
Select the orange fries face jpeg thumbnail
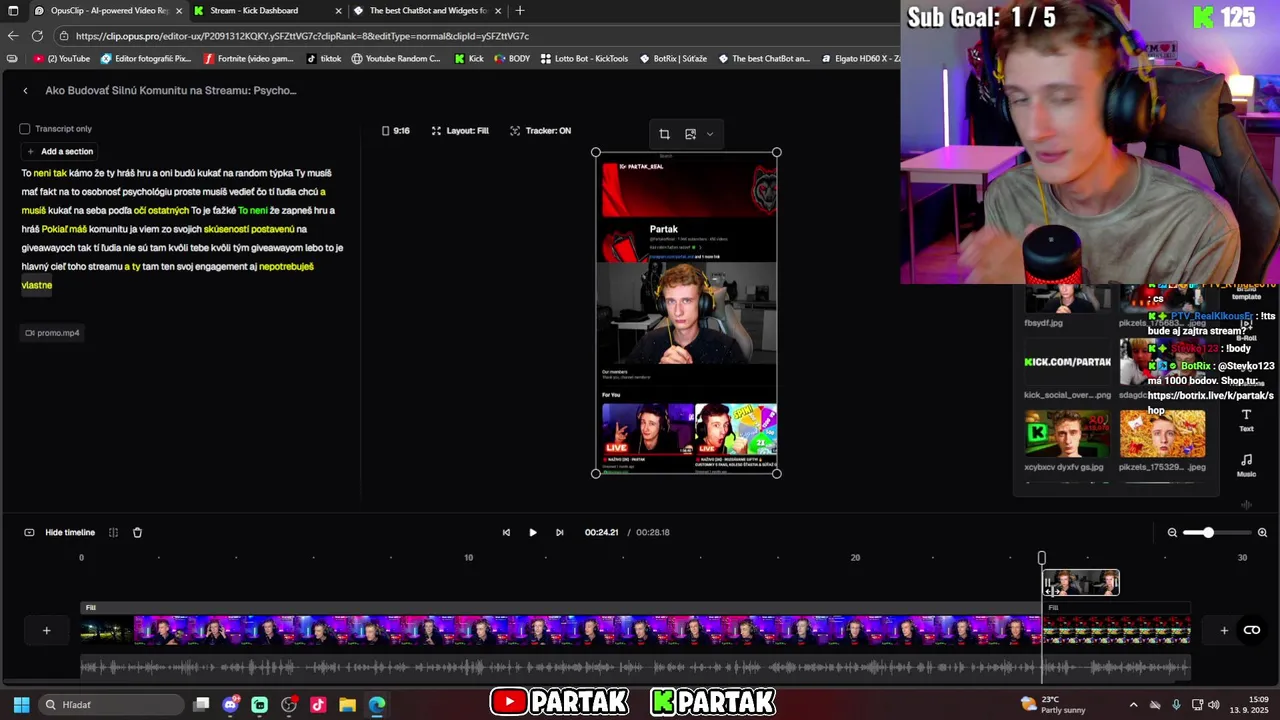click(x=1162, y=434)
